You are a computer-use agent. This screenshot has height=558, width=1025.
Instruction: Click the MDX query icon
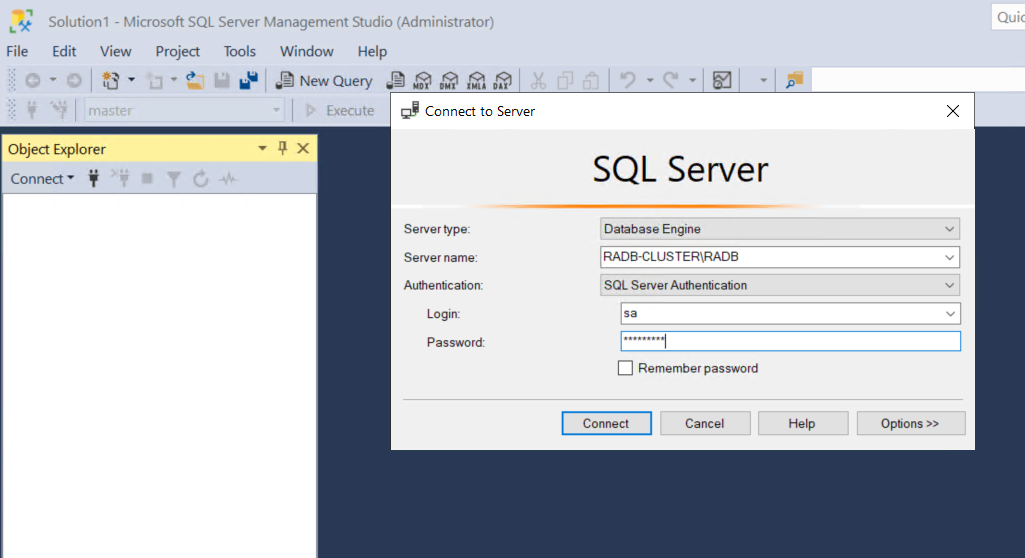click(x=422, y=80)
